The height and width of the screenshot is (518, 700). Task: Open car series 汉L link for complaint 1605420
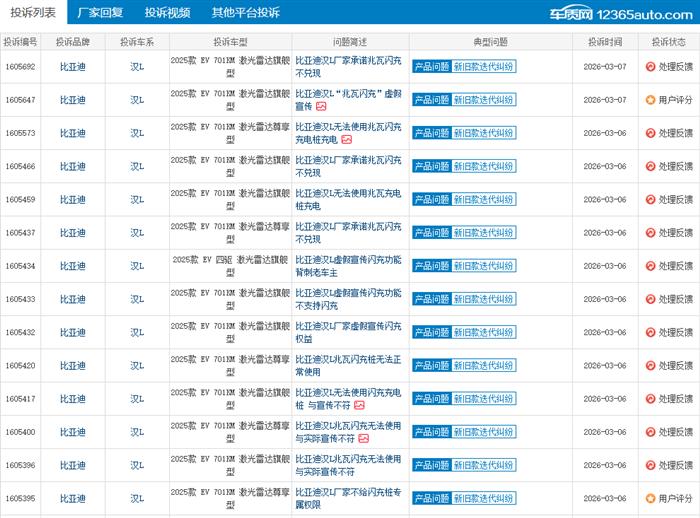tap(136, 365)
